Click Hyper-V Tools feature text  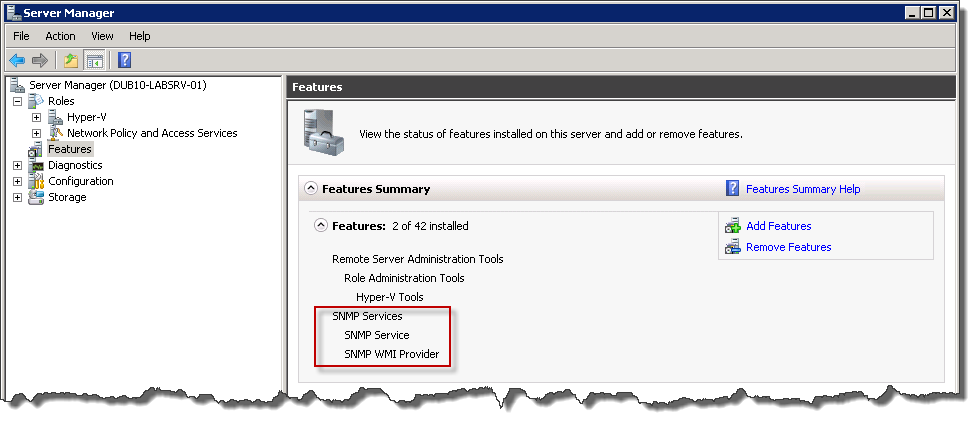(x=390, y=297)
